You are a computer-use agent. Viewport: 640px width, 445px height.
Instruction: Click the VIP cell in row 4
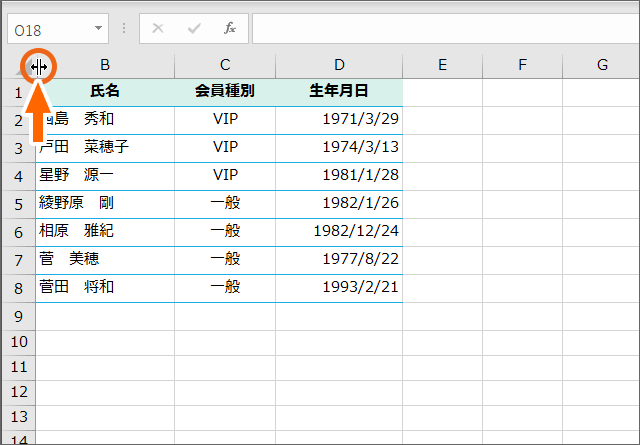click(x=225, y=176)
